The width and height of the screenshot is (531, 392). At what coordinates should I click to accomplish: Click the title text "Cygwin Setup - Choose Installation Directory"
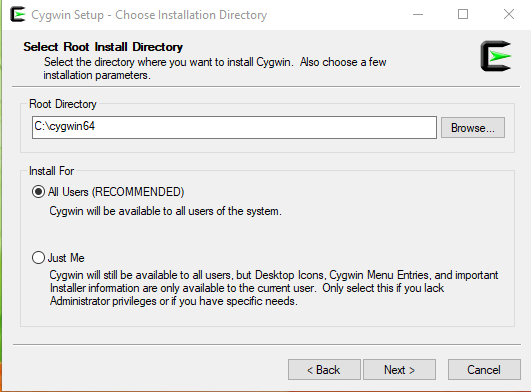coord(149,15)
